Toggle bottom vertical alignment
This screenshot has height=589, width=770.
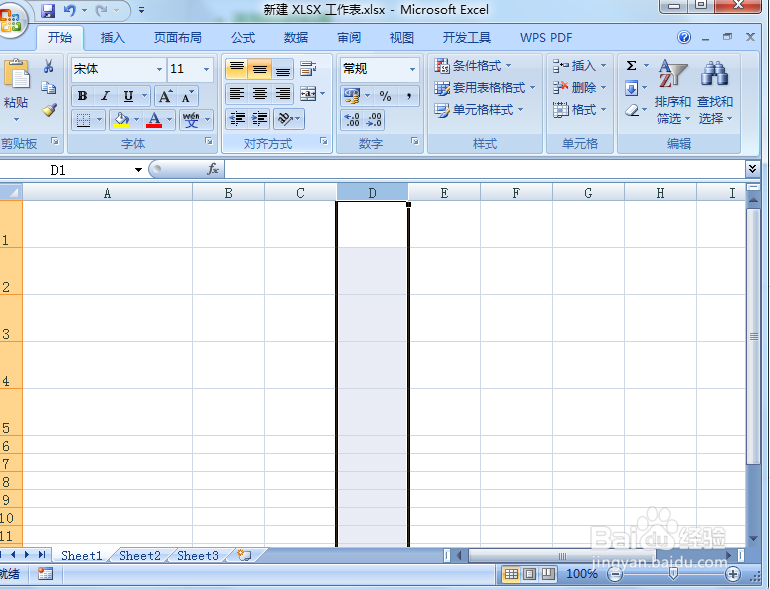click(282, 69)
